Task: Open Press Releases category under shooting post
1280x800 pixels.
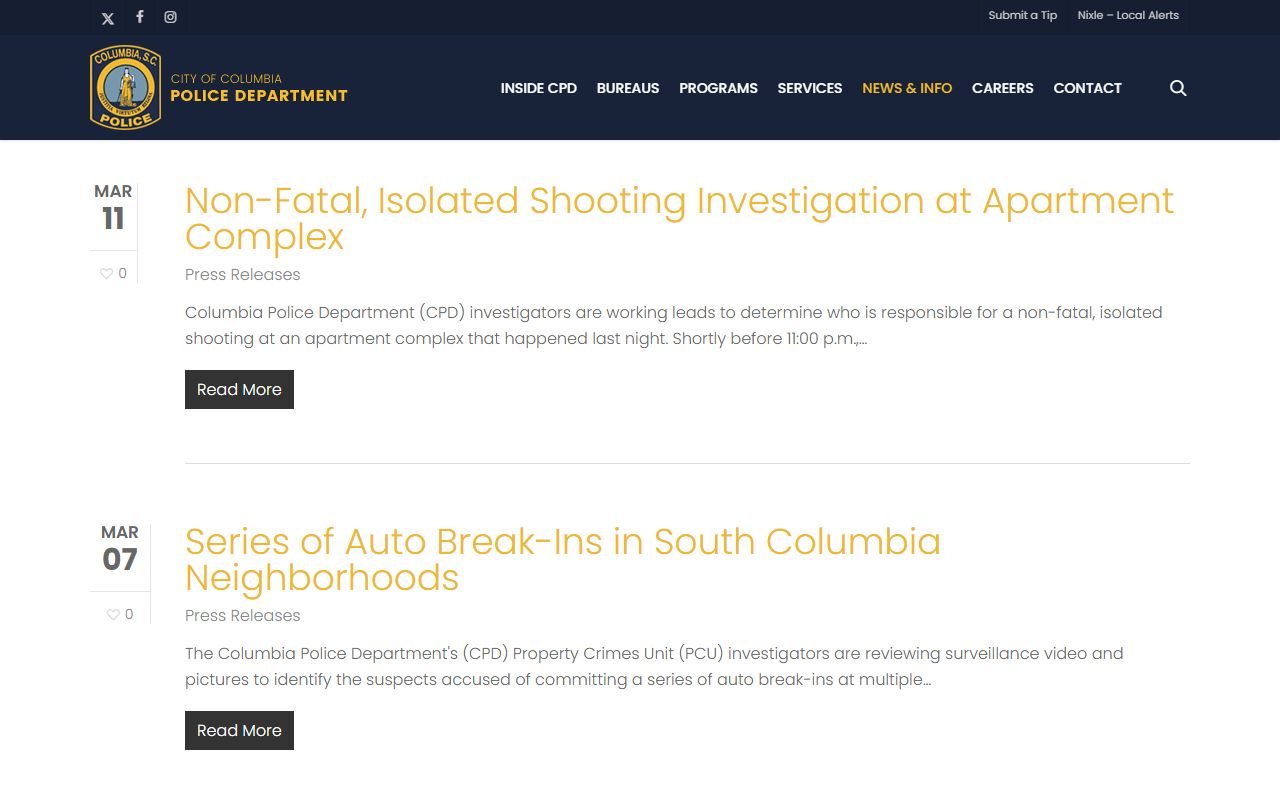Action: coord(243,274)
